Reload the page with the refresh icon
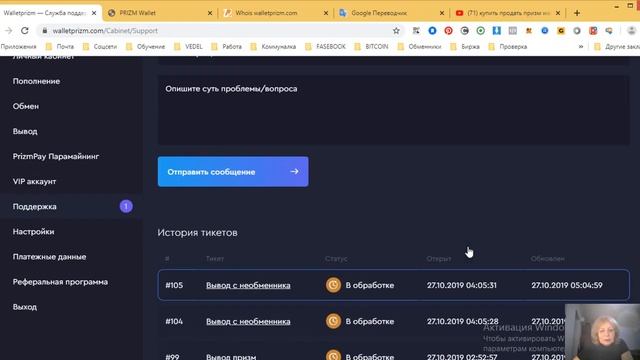640x360 pixels. (25, 31)
